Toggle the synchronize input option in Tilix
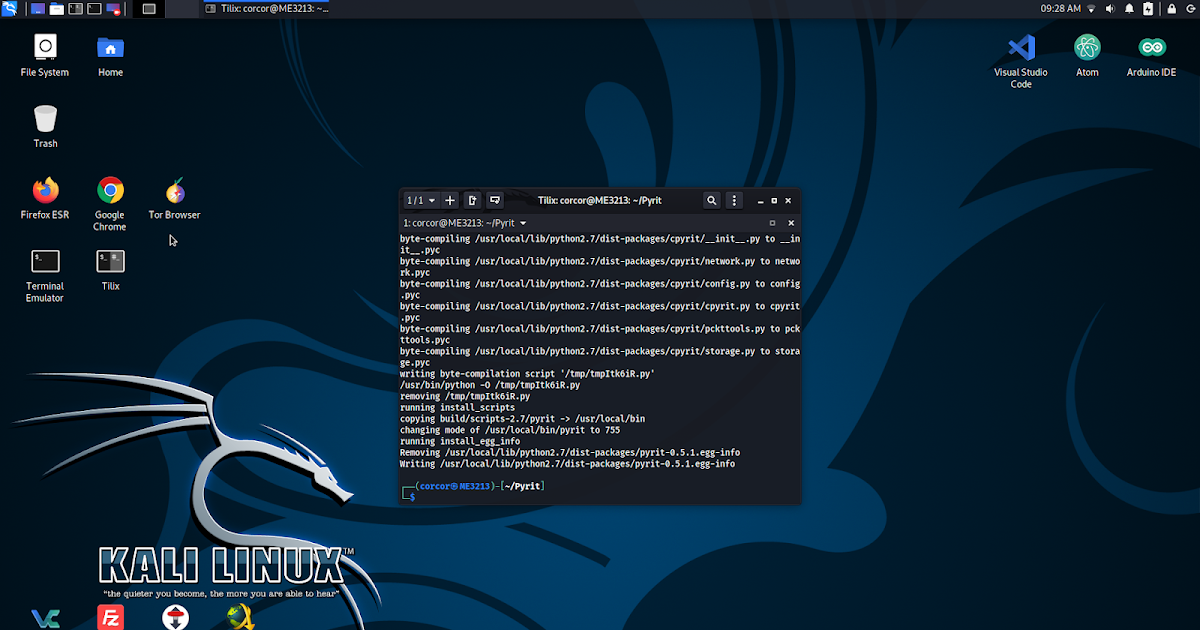The image size is (1200, 630). 494,200
